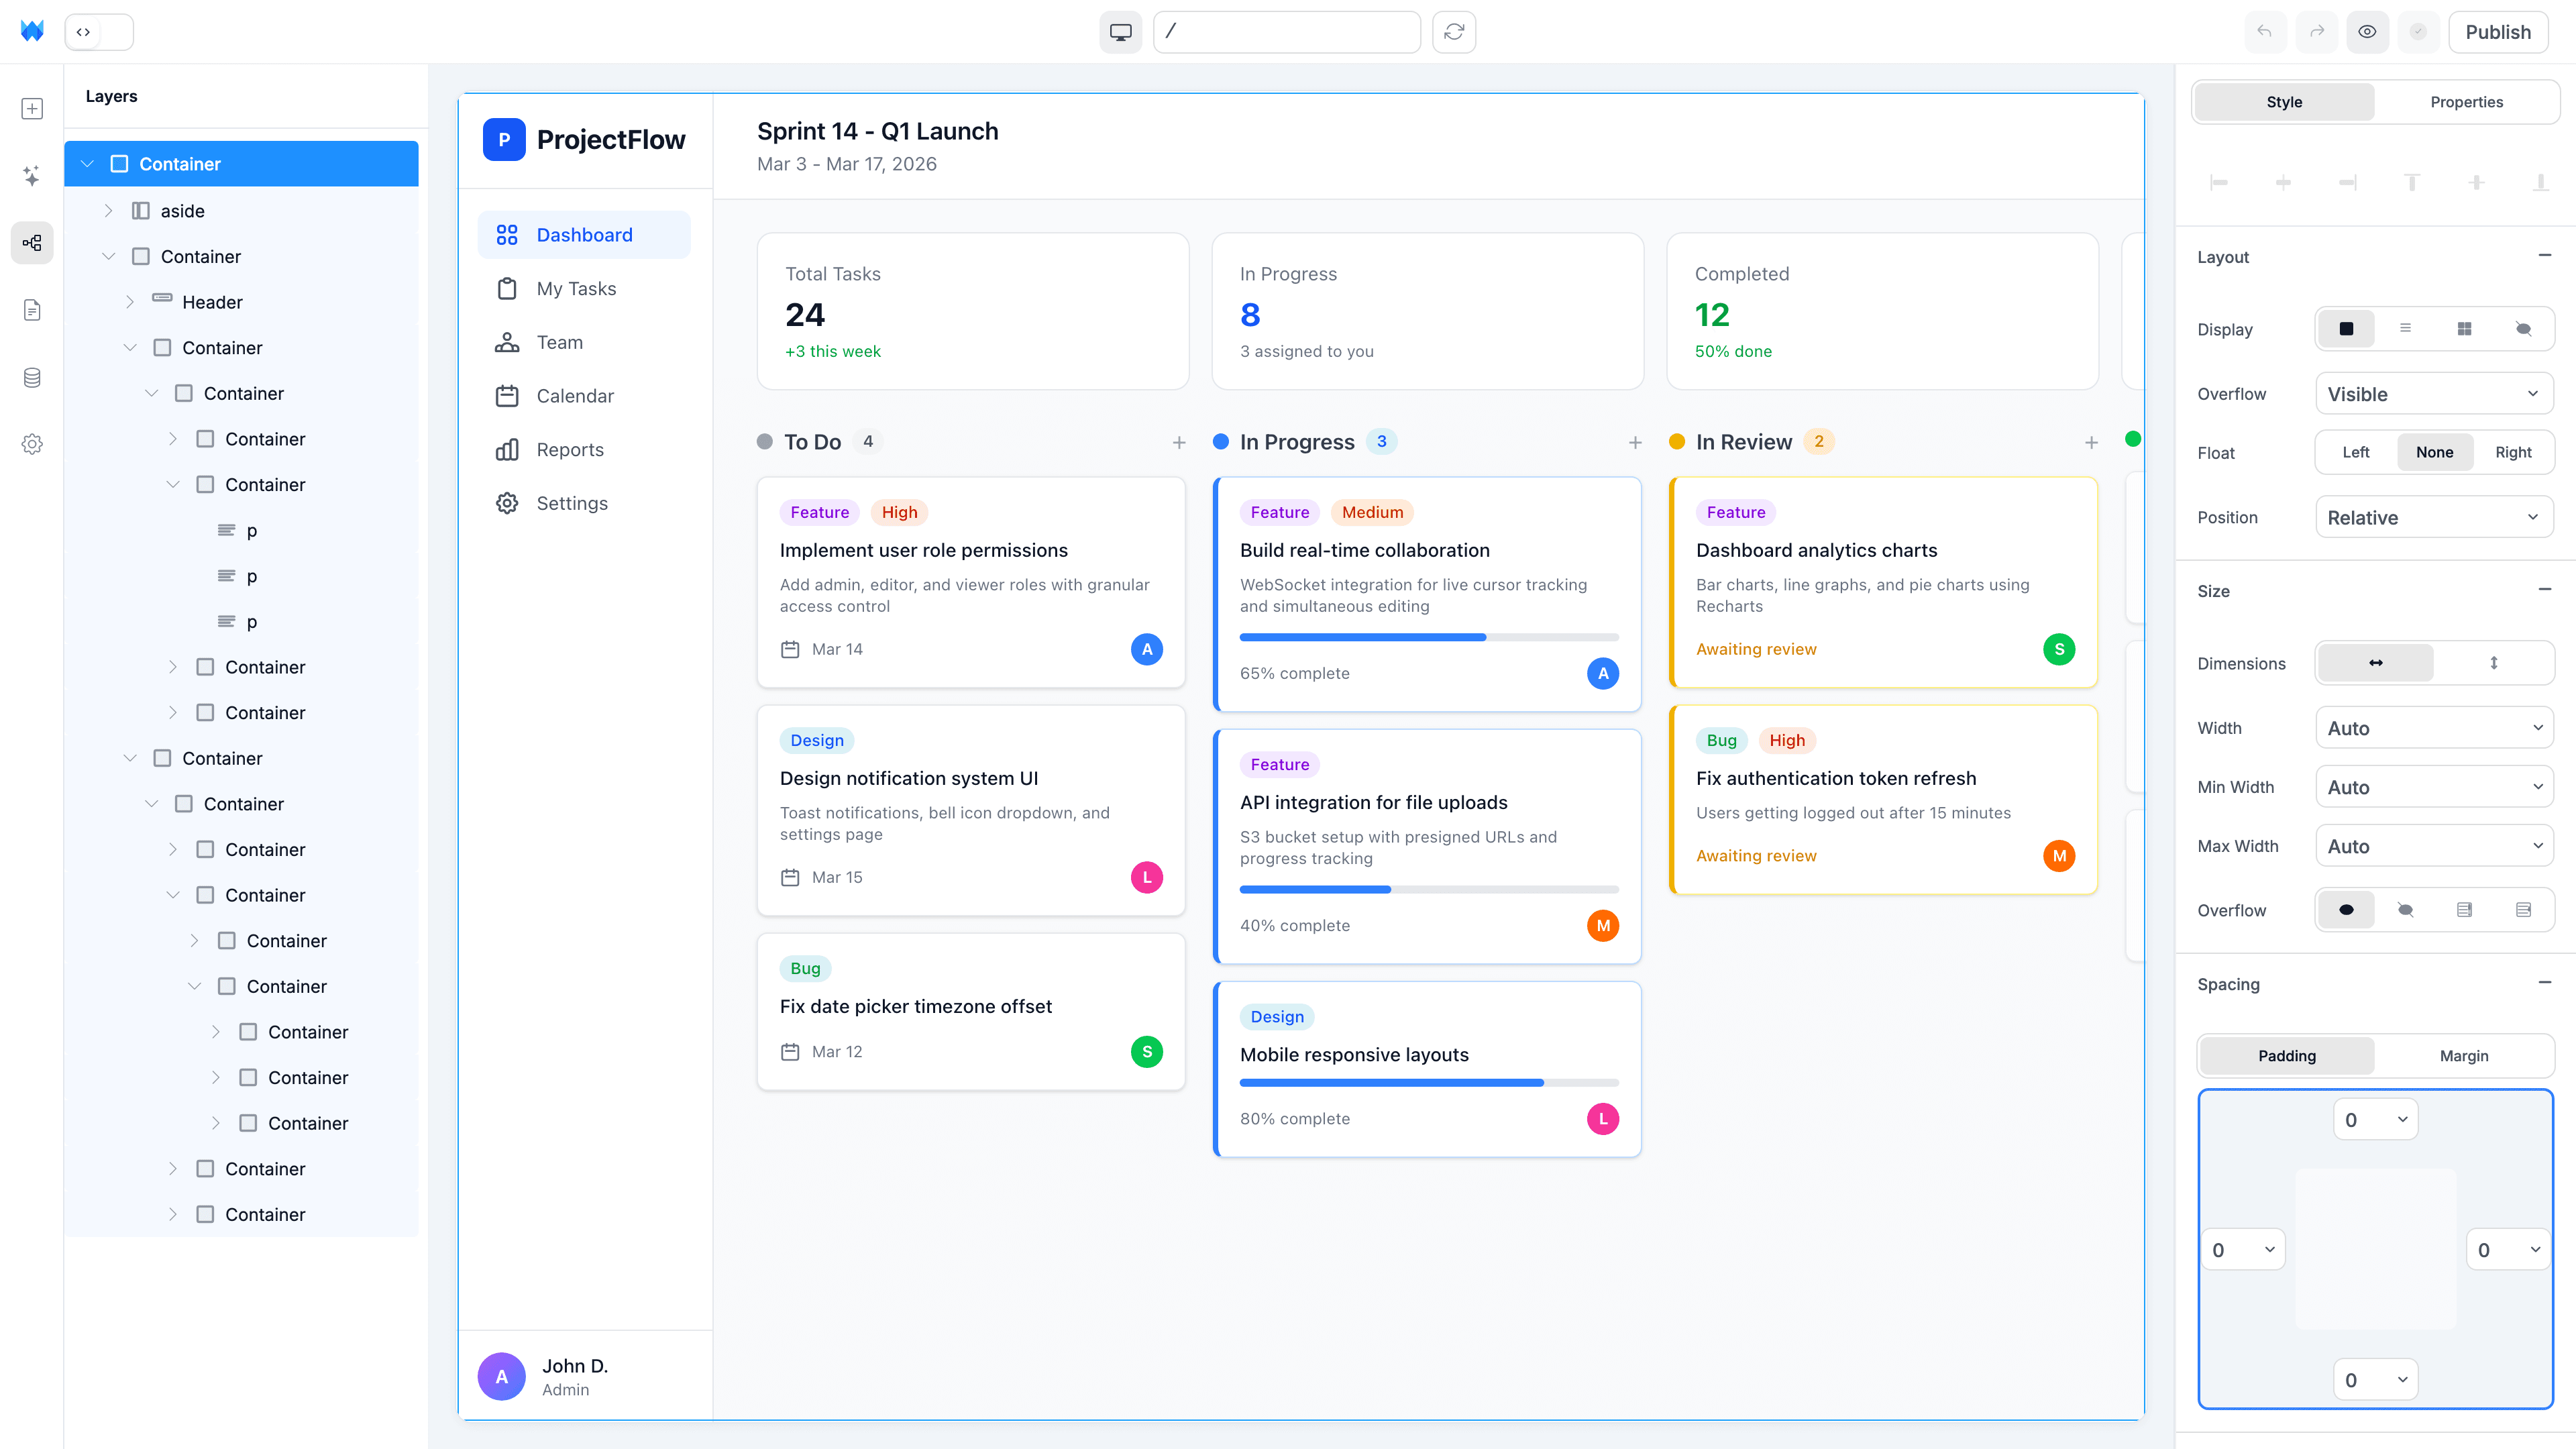Click the Publish button

click(2498, 31)
